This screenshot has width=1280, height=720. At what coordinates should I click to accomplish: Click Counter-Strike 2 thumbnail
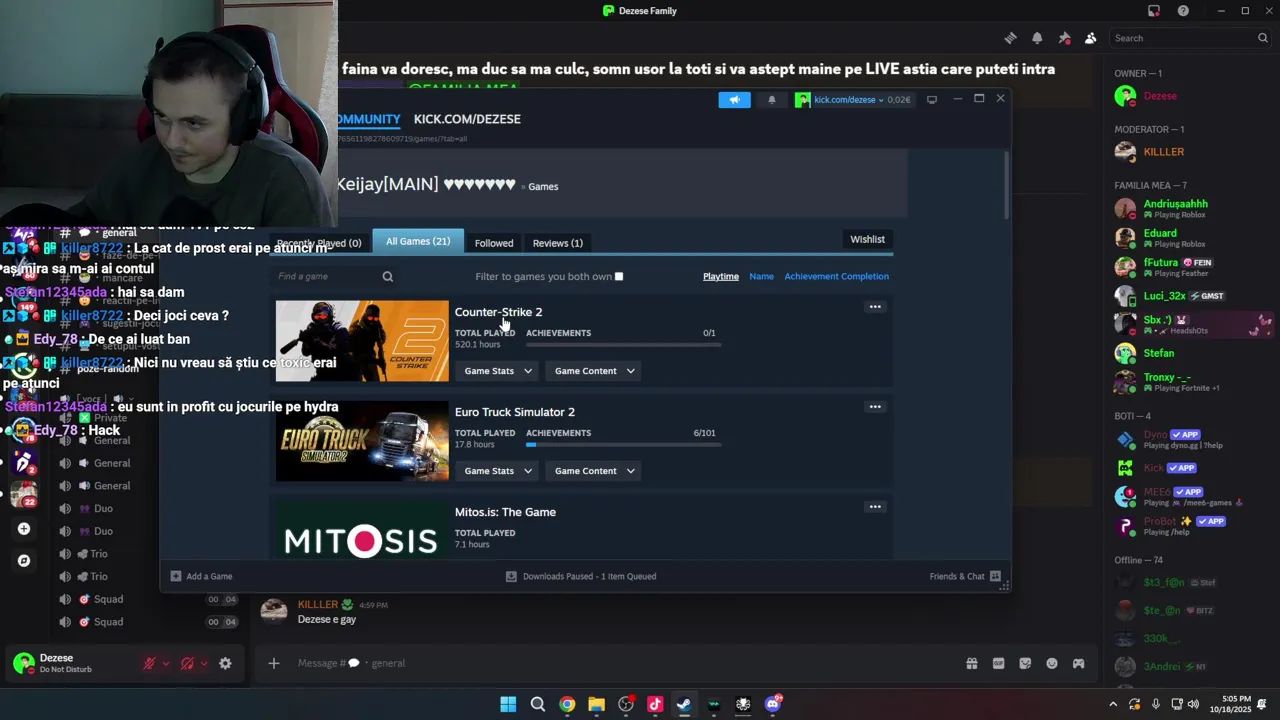(362, 341)
